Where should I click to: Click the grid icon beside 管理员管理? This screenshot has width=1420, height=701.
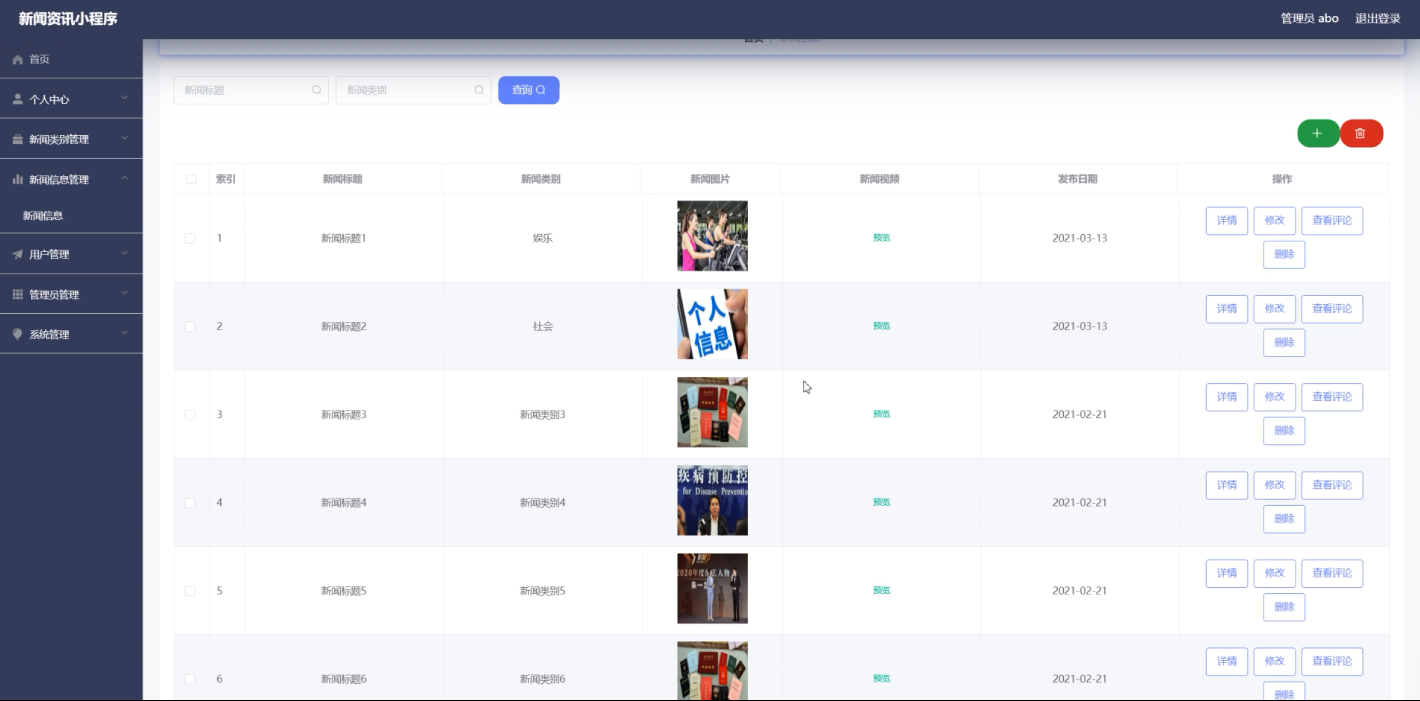[18, 295]
